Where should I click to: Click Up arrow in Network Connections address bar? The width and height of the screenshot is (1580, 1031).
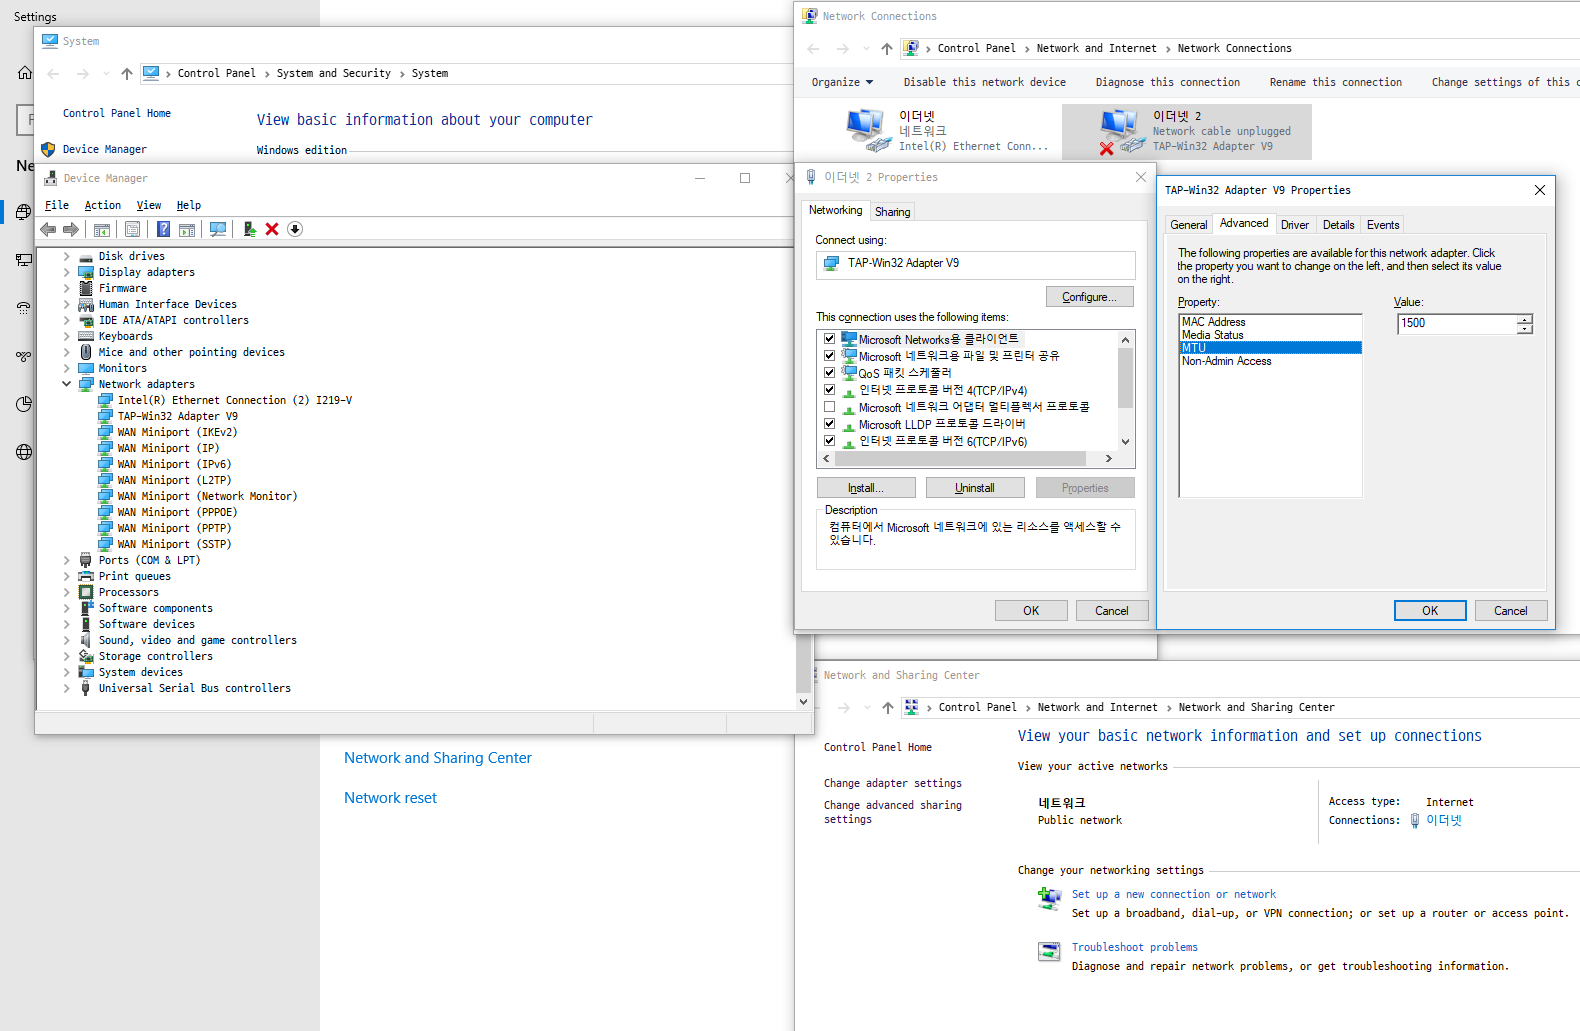(886, 48)
